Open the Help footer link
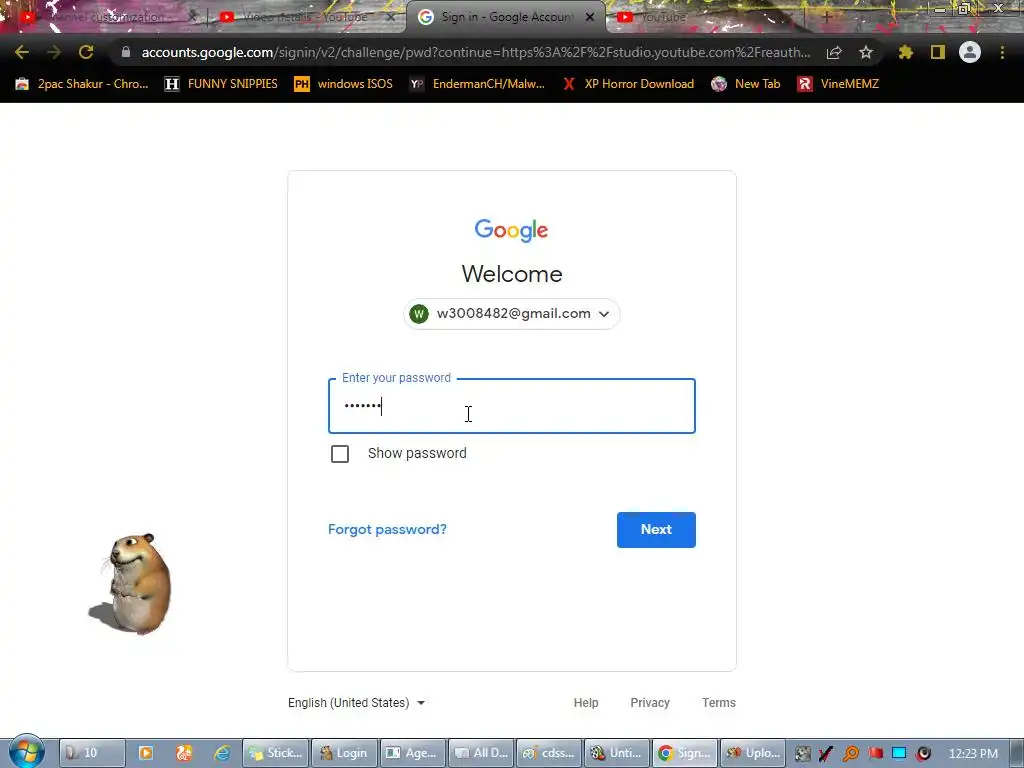Screen dimensions: 1024x768 (x=586, y=703)
